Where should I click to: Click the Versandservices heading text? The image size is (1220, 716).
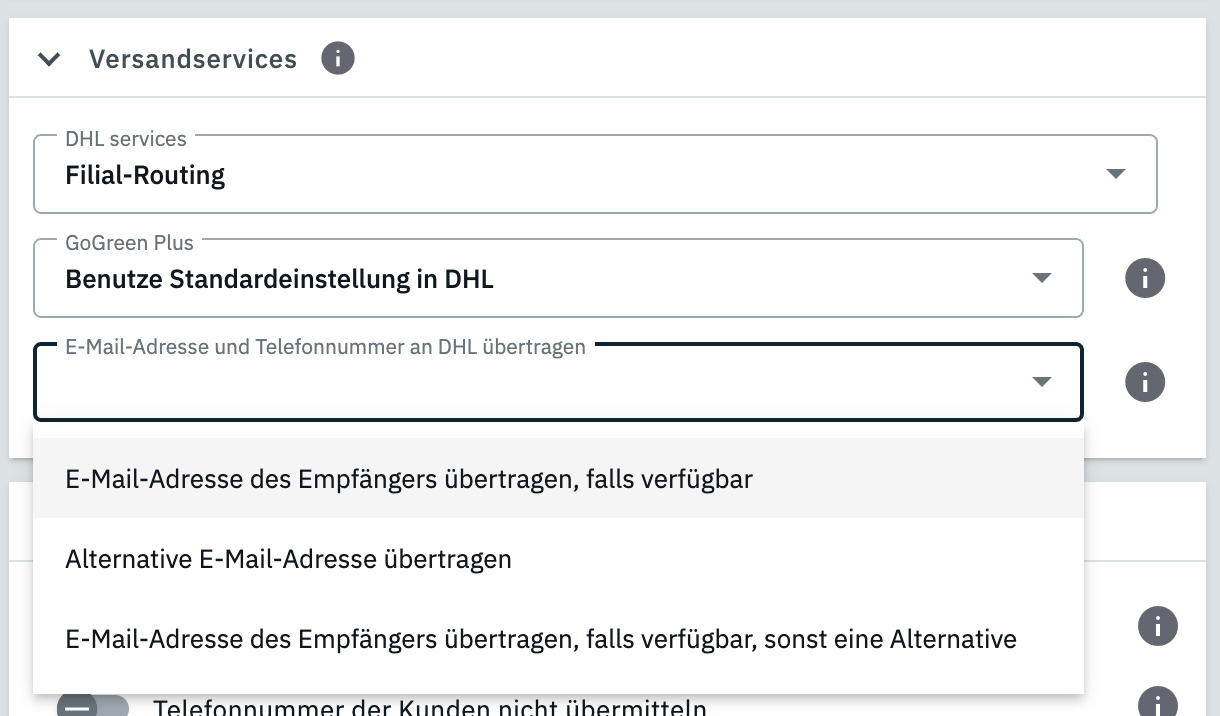click(x=193, y=60)
